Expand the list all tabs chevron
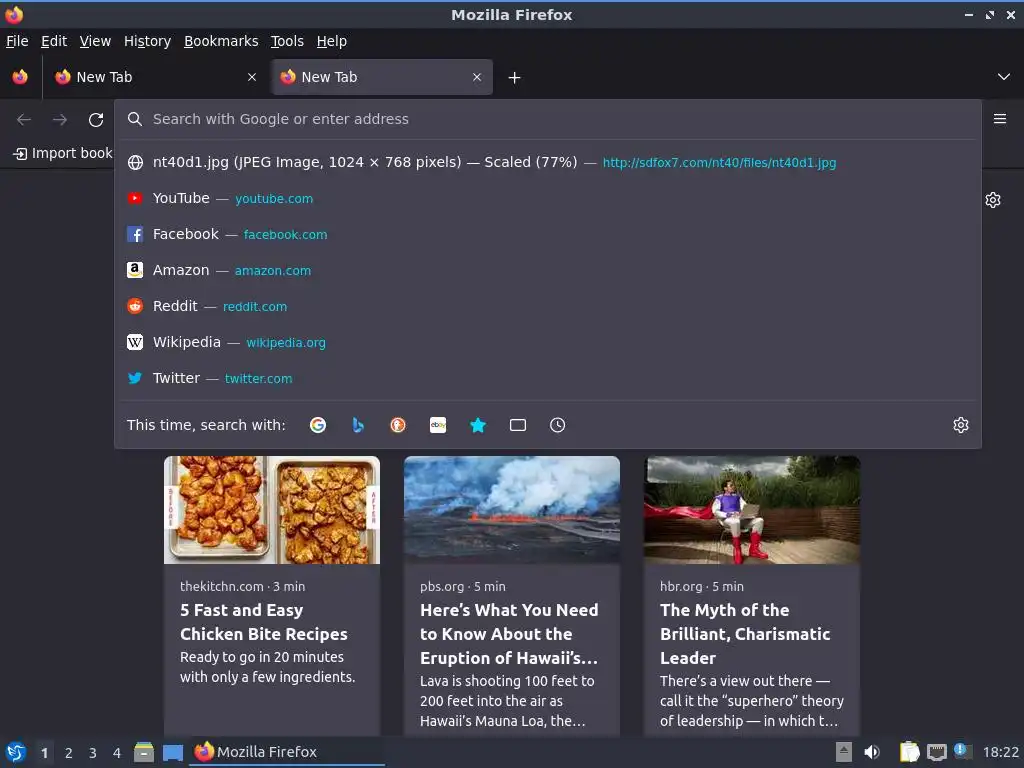This screenshot has height=768, width=1024. coord(1004,77)
